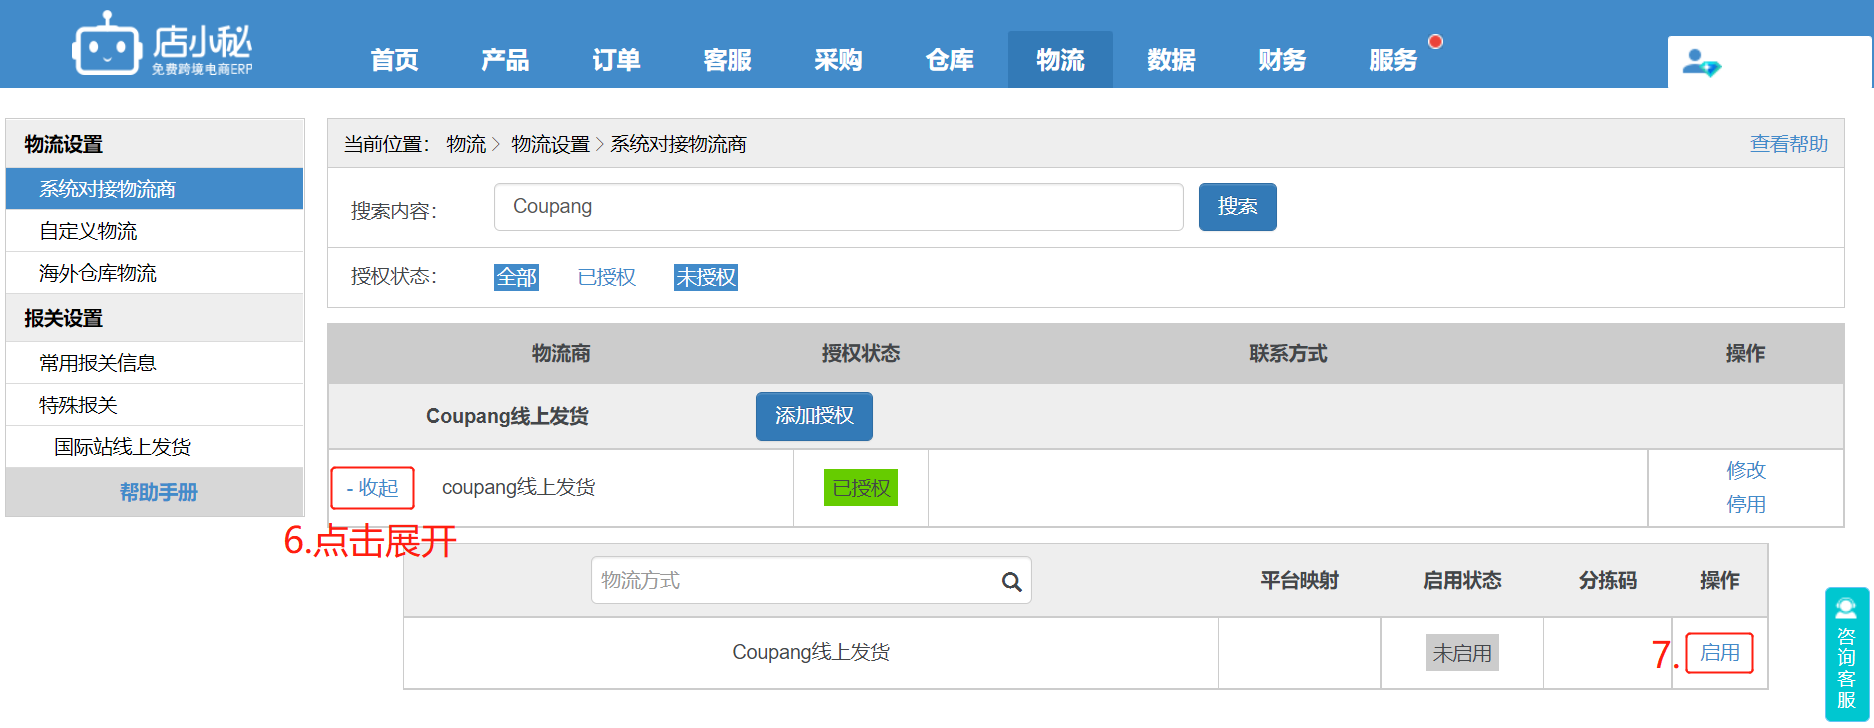This screenshot has width=1874, height=728.
Task: Click the 未启用 status badge
Action: [1462, 653]
